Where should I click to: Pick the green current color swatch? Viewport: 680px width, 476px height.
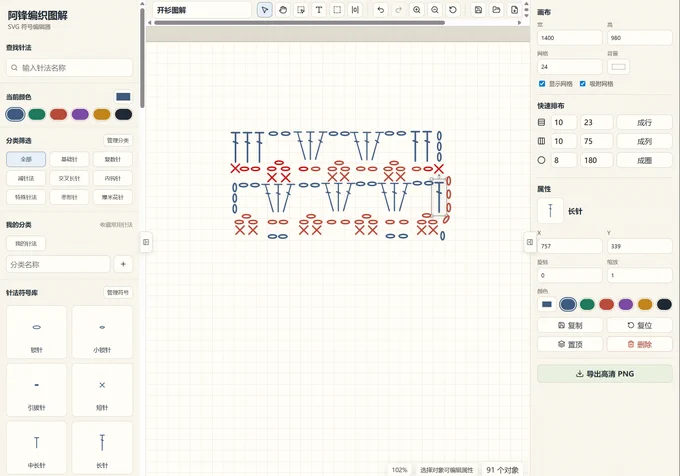tap(37, 114)
